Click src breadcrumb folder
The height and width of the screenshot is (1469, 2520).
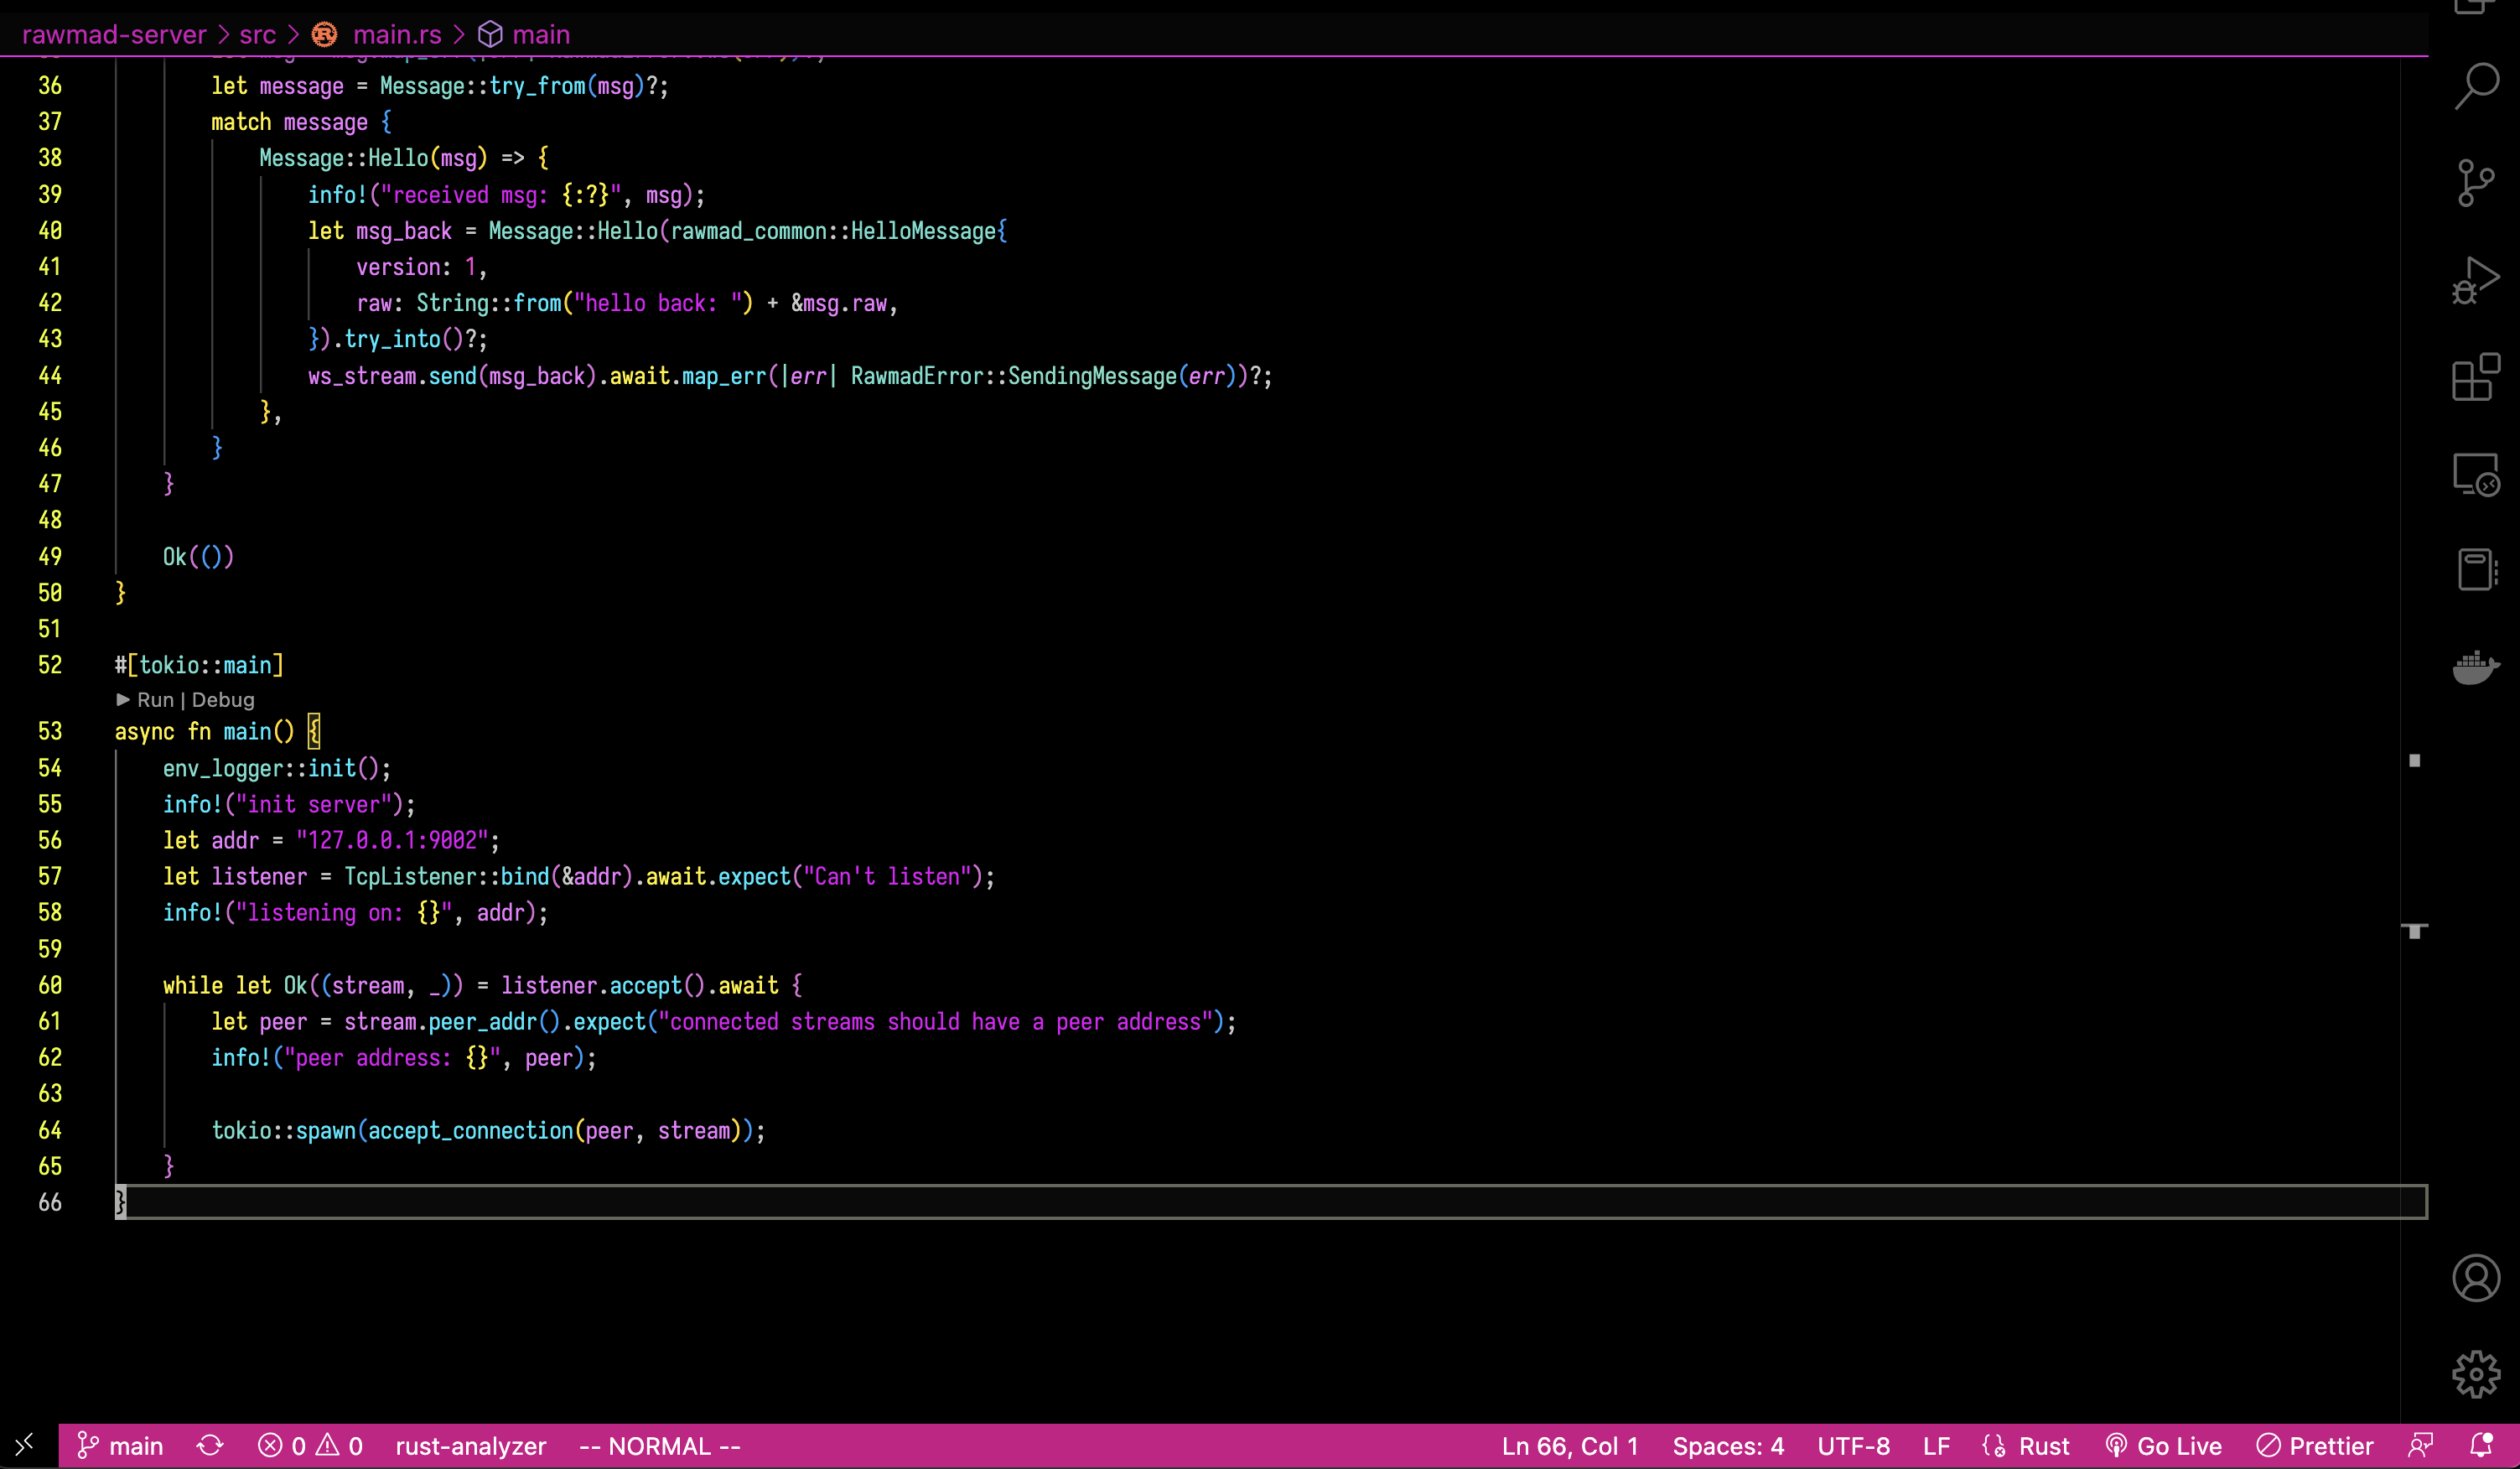(x=257, y=35)
